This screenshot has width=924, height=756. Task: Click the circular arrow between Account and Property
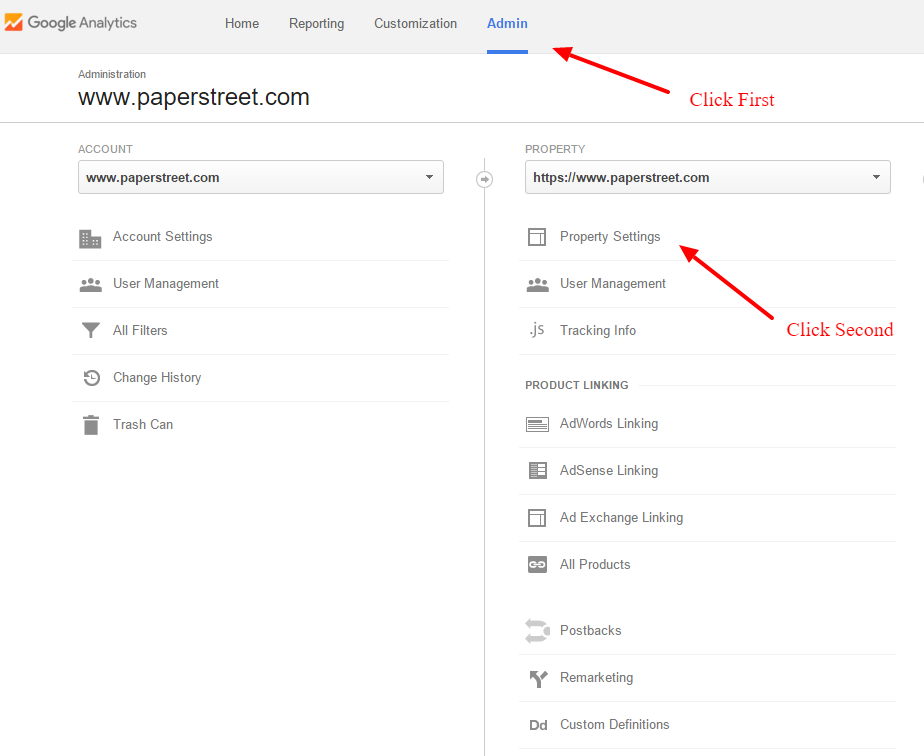click(484, 179)
